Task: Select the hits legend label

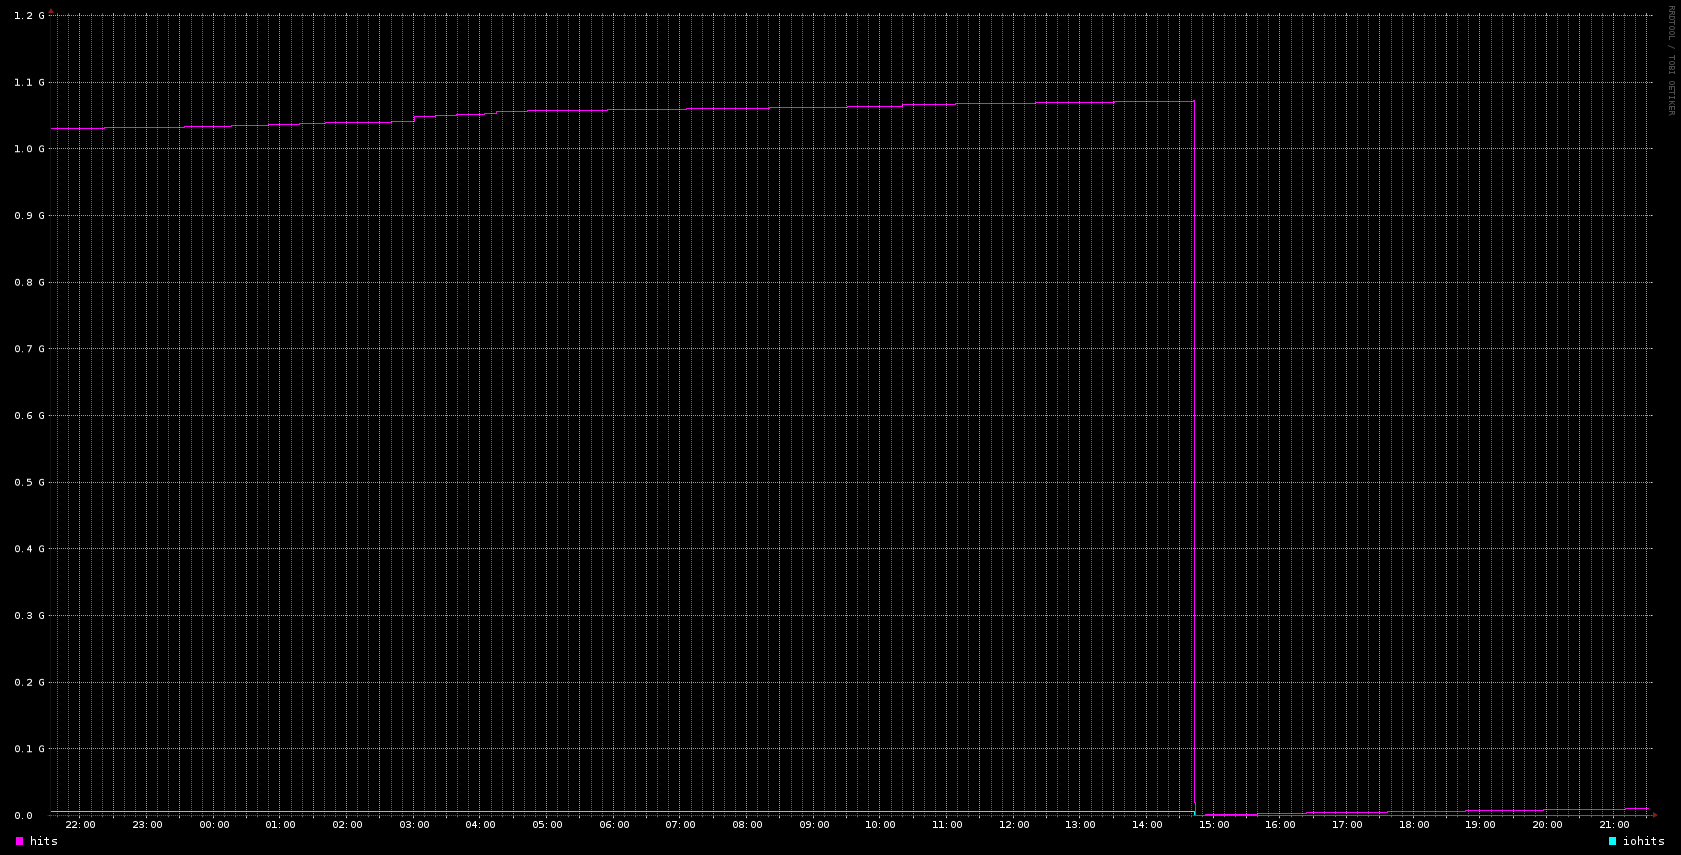Action: click(44, 842)
